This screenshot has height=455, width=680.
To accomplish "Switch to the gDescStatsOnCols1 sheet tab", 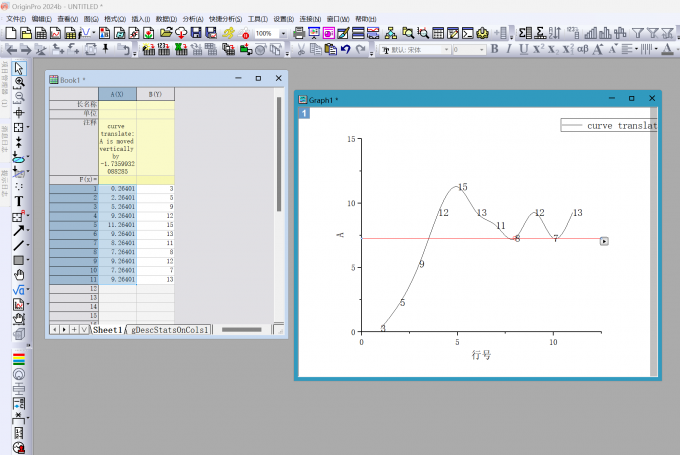I will tap(169, 330).
